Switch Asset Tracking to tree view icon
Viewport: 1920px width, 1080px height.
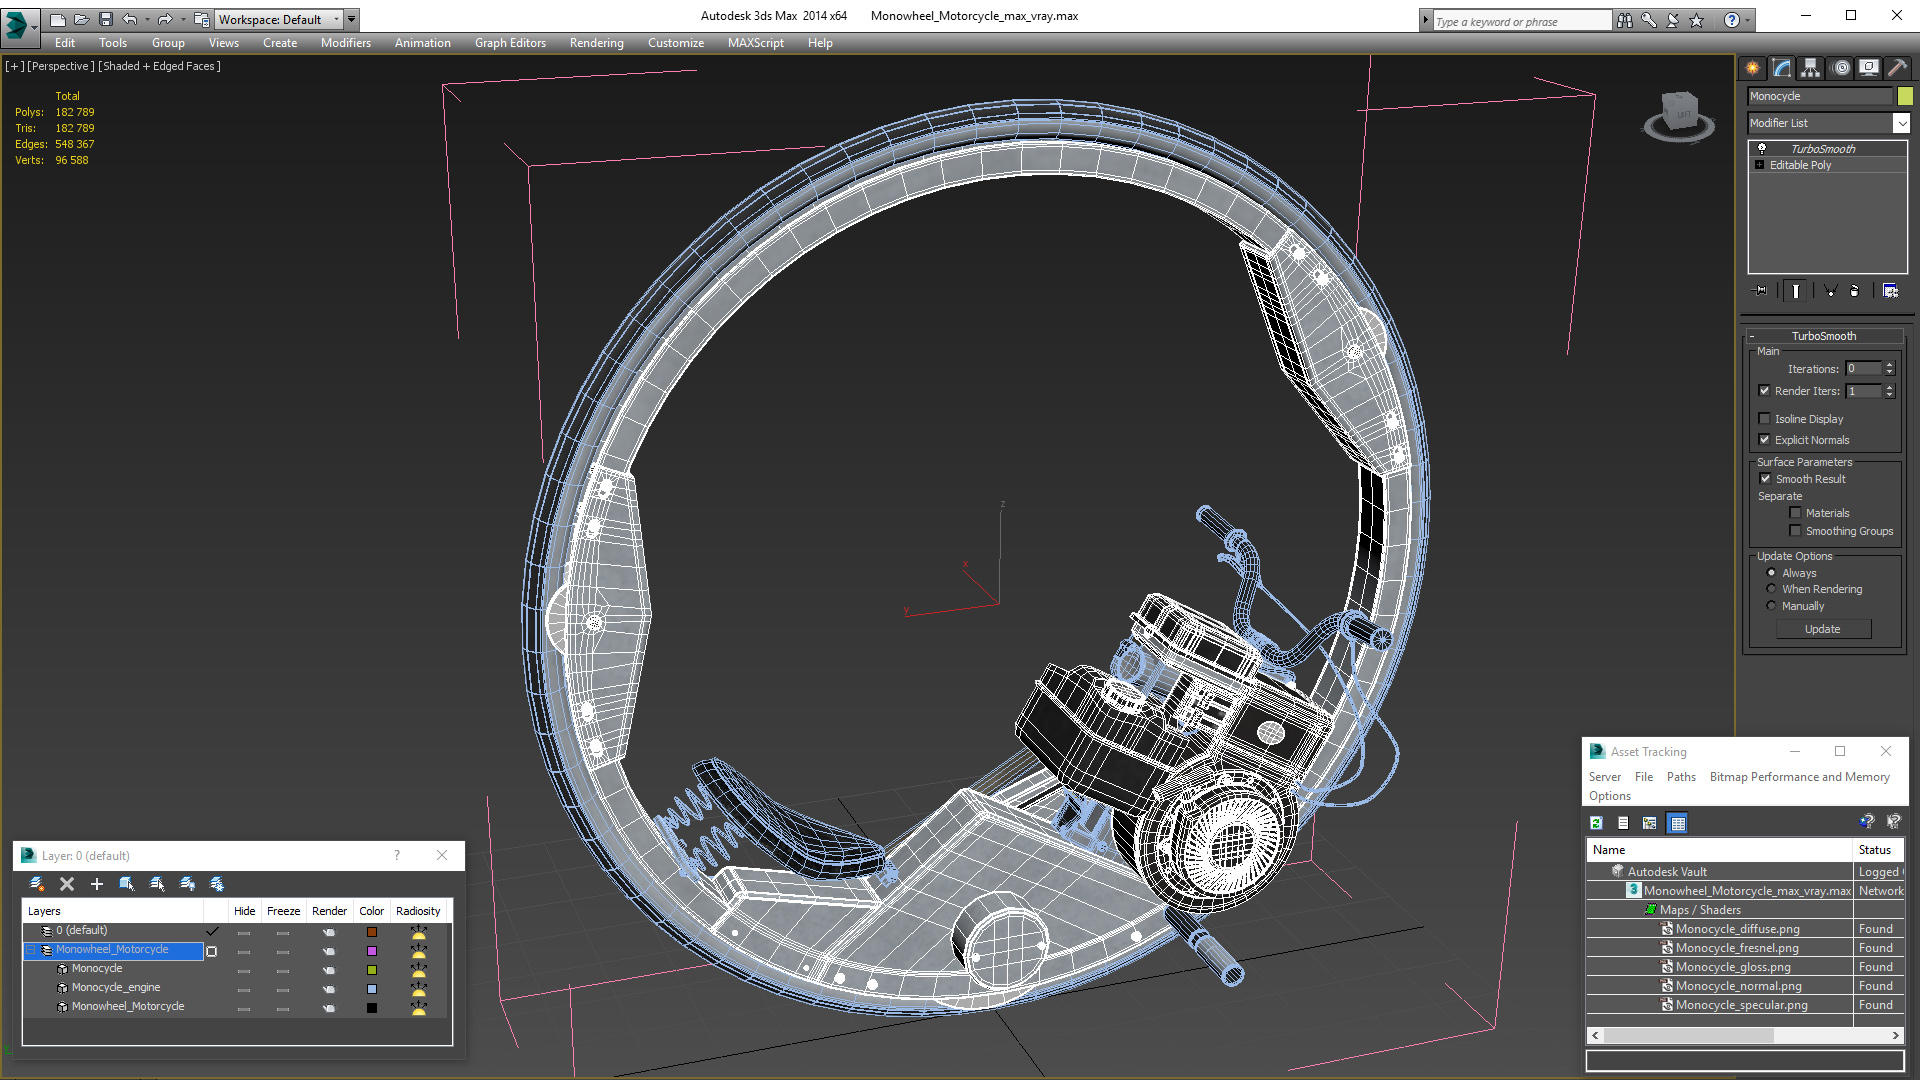click(1650, 823)
